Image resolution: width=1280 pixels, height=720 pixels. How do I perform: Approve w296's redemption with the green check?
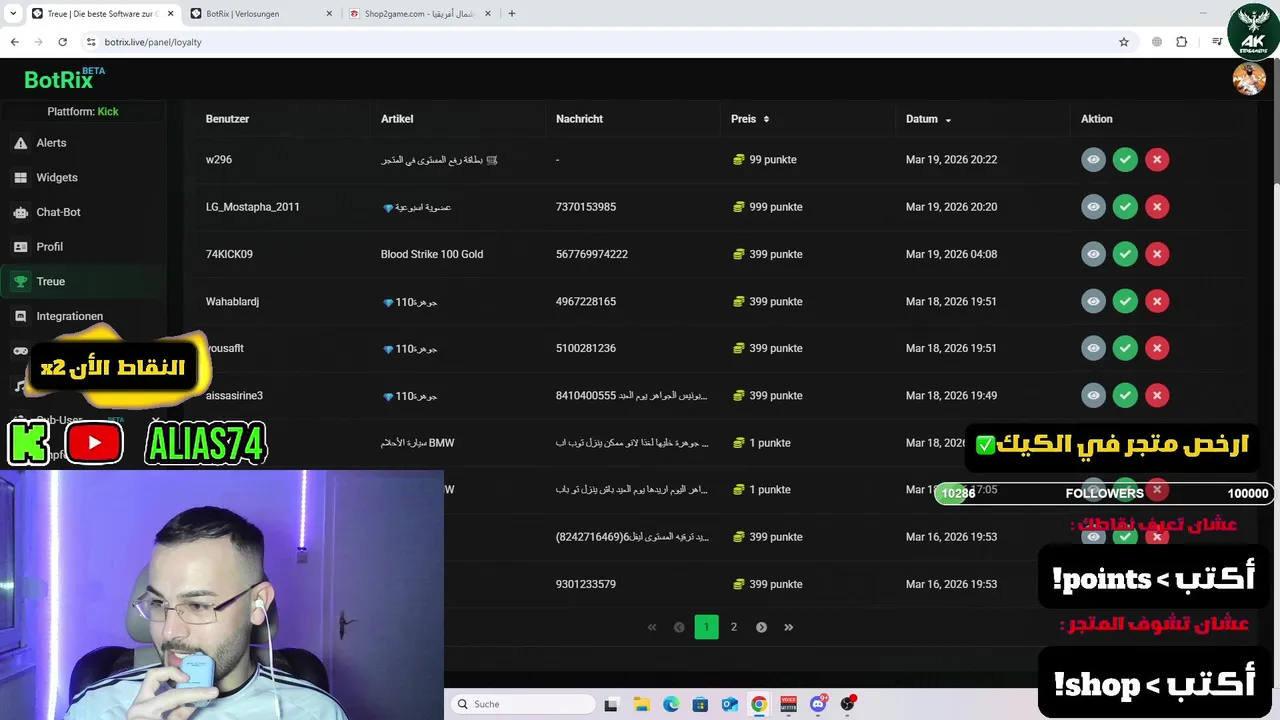(1125, 160)
